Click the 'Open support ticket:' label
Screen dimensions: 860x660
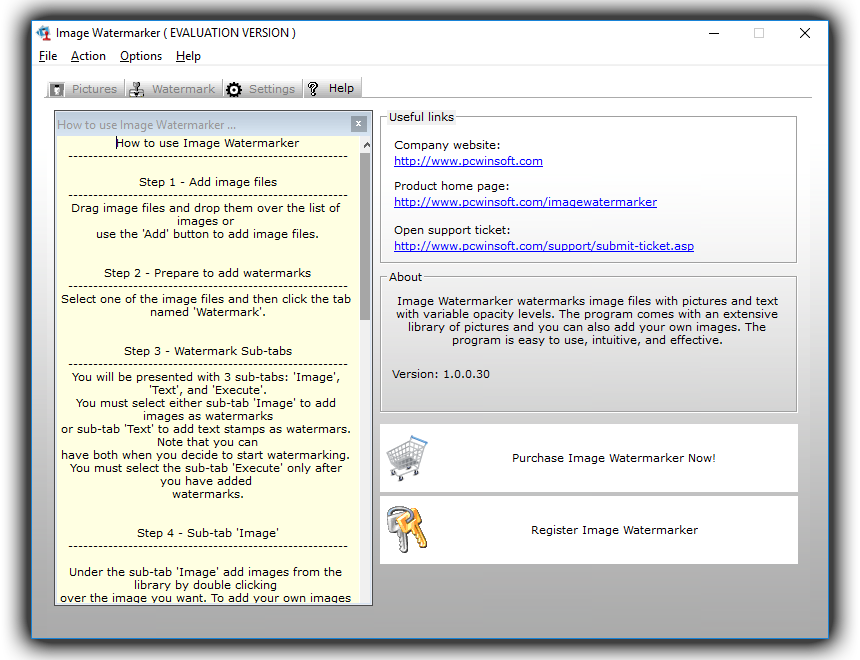click(452, 230)
